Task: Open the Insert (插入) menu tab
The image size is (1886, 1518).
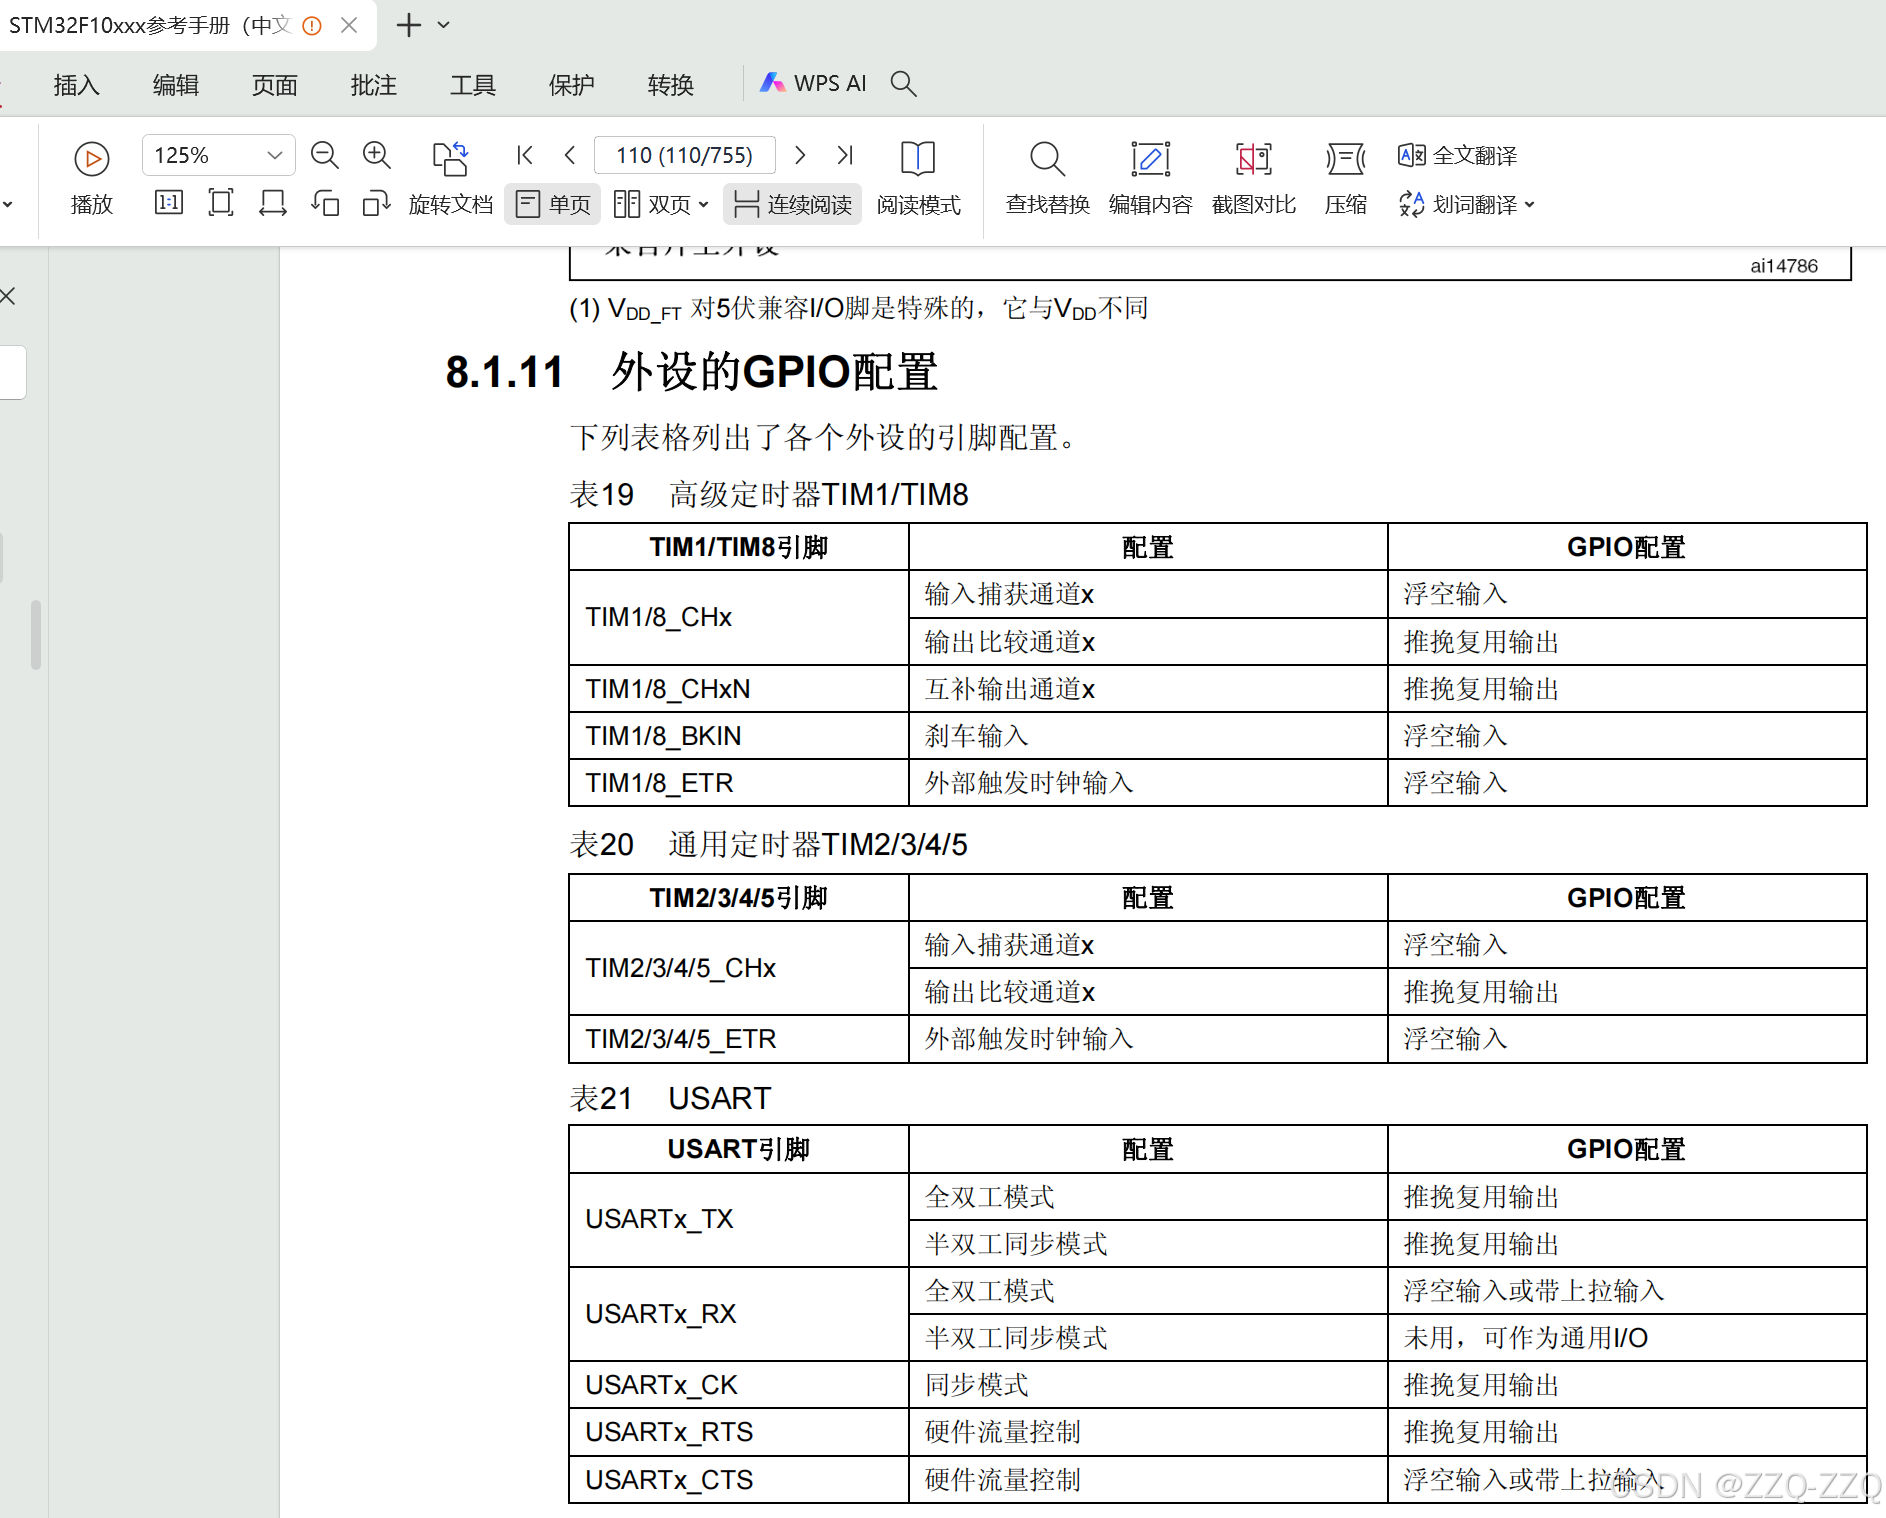Action: click(x=76, y=85)
